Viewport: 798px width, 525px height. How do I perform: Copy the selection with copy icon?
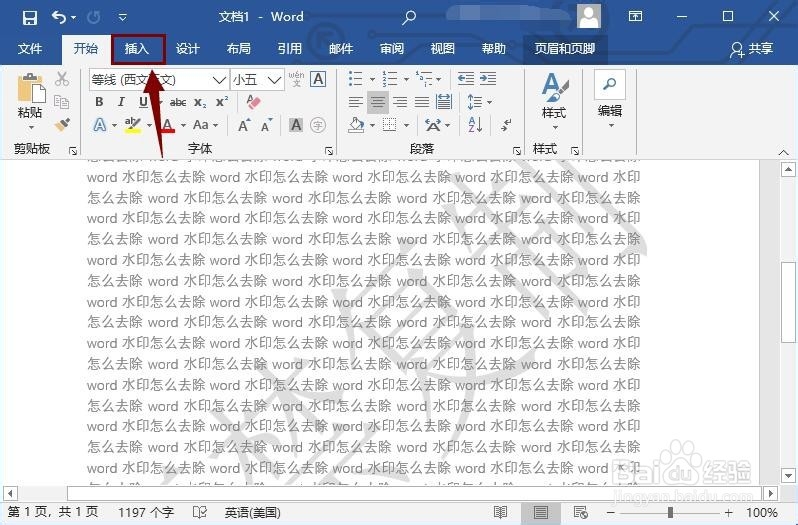62,102
